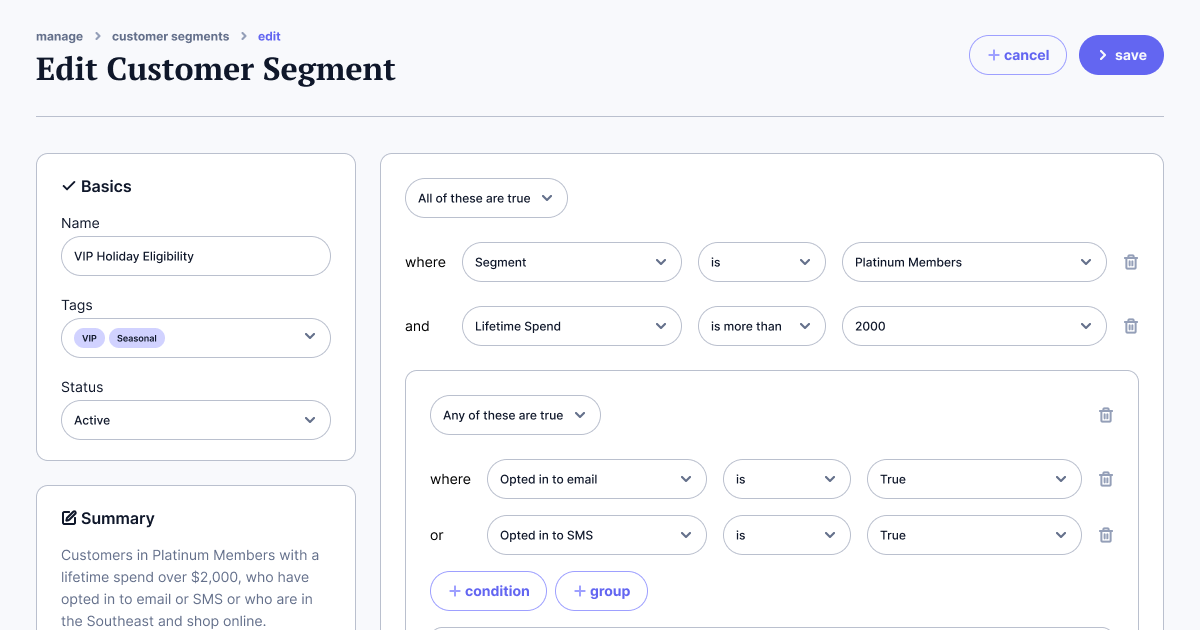Click the Basics heading
Screen dimensions: 1200x630
click(106, 186)
